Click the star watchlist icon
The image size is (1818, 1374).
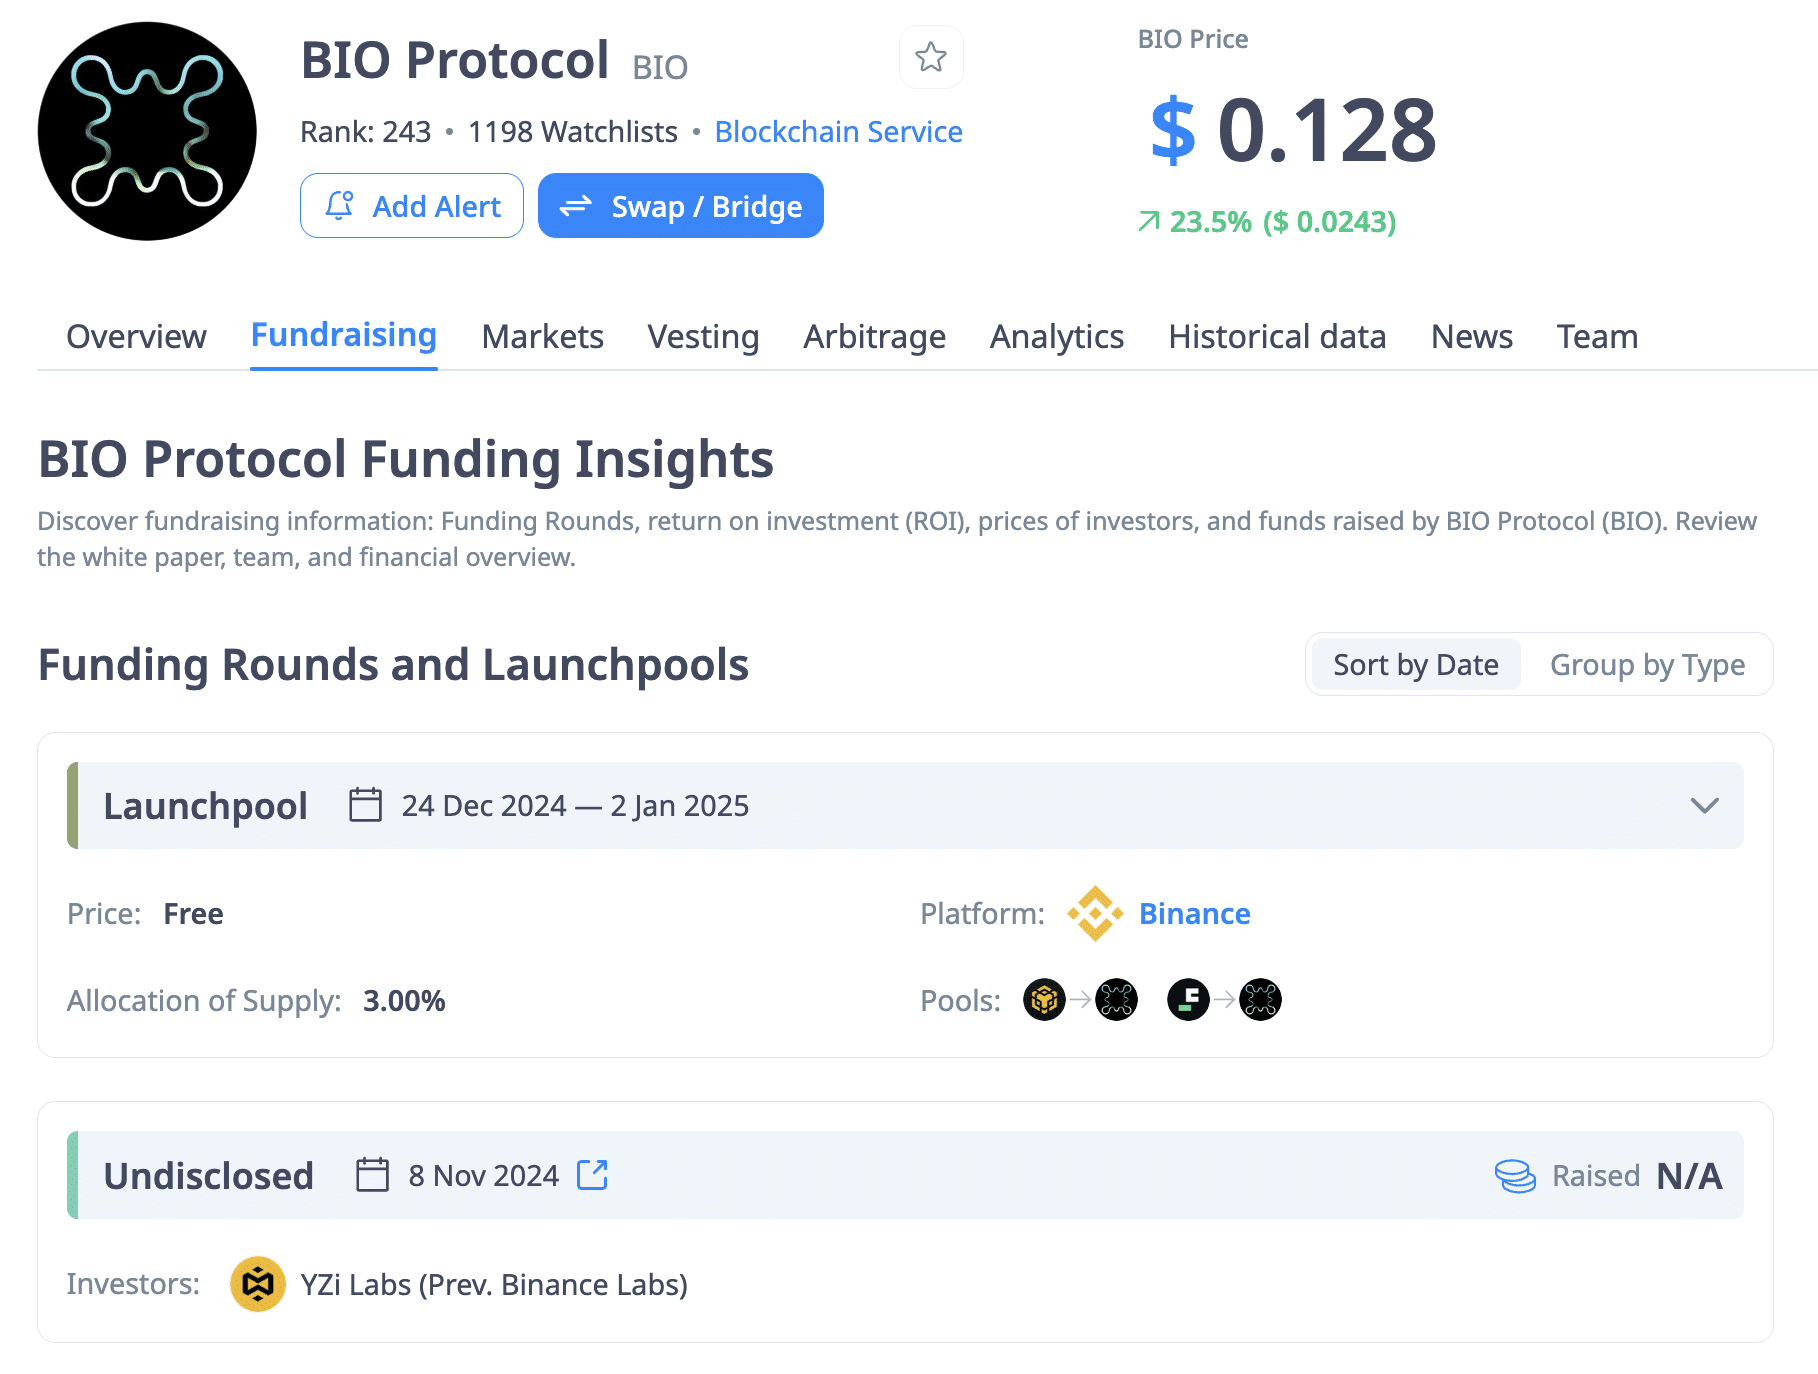(x=930, y=57)
